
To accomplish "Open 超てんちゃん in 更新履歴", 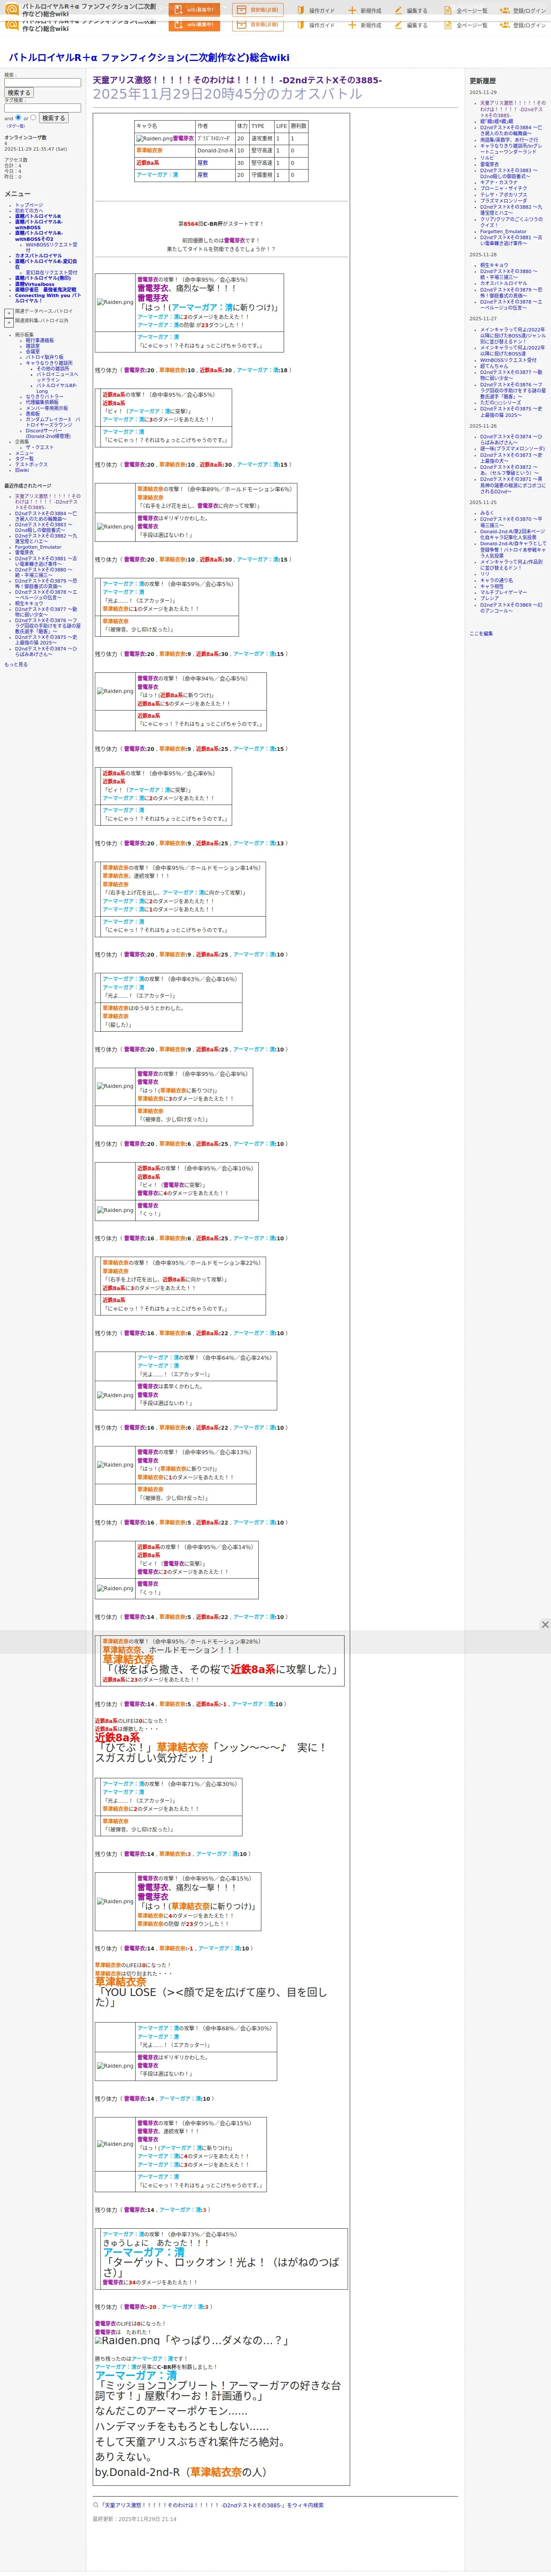I will 494,366.
